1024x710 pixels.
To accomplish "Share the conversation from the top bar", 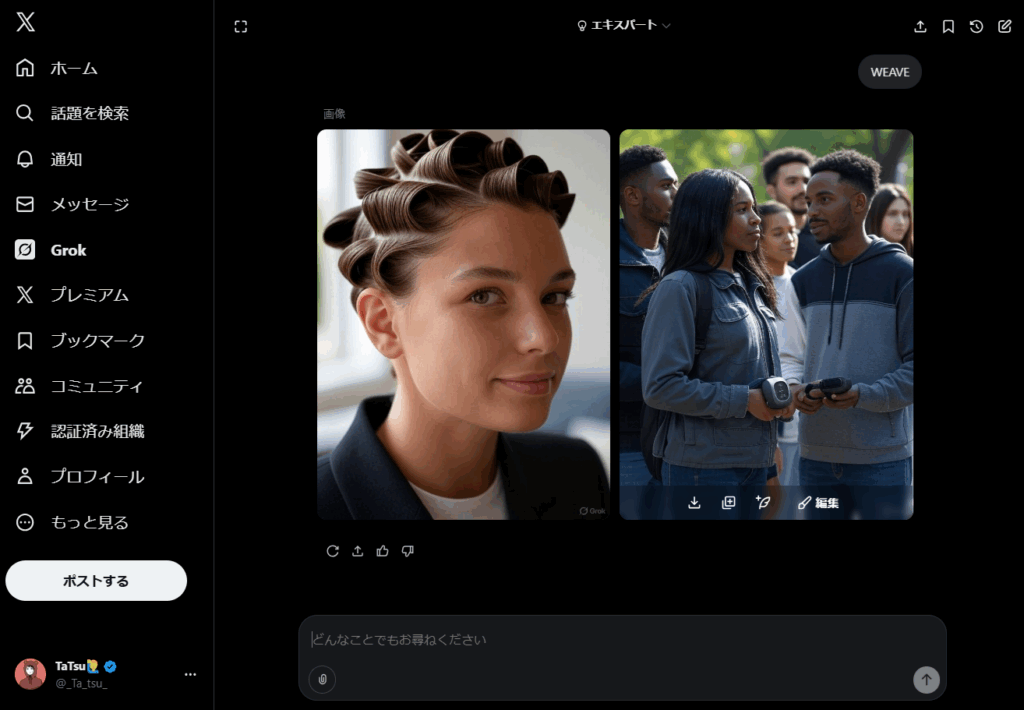I will pos(920,27).
